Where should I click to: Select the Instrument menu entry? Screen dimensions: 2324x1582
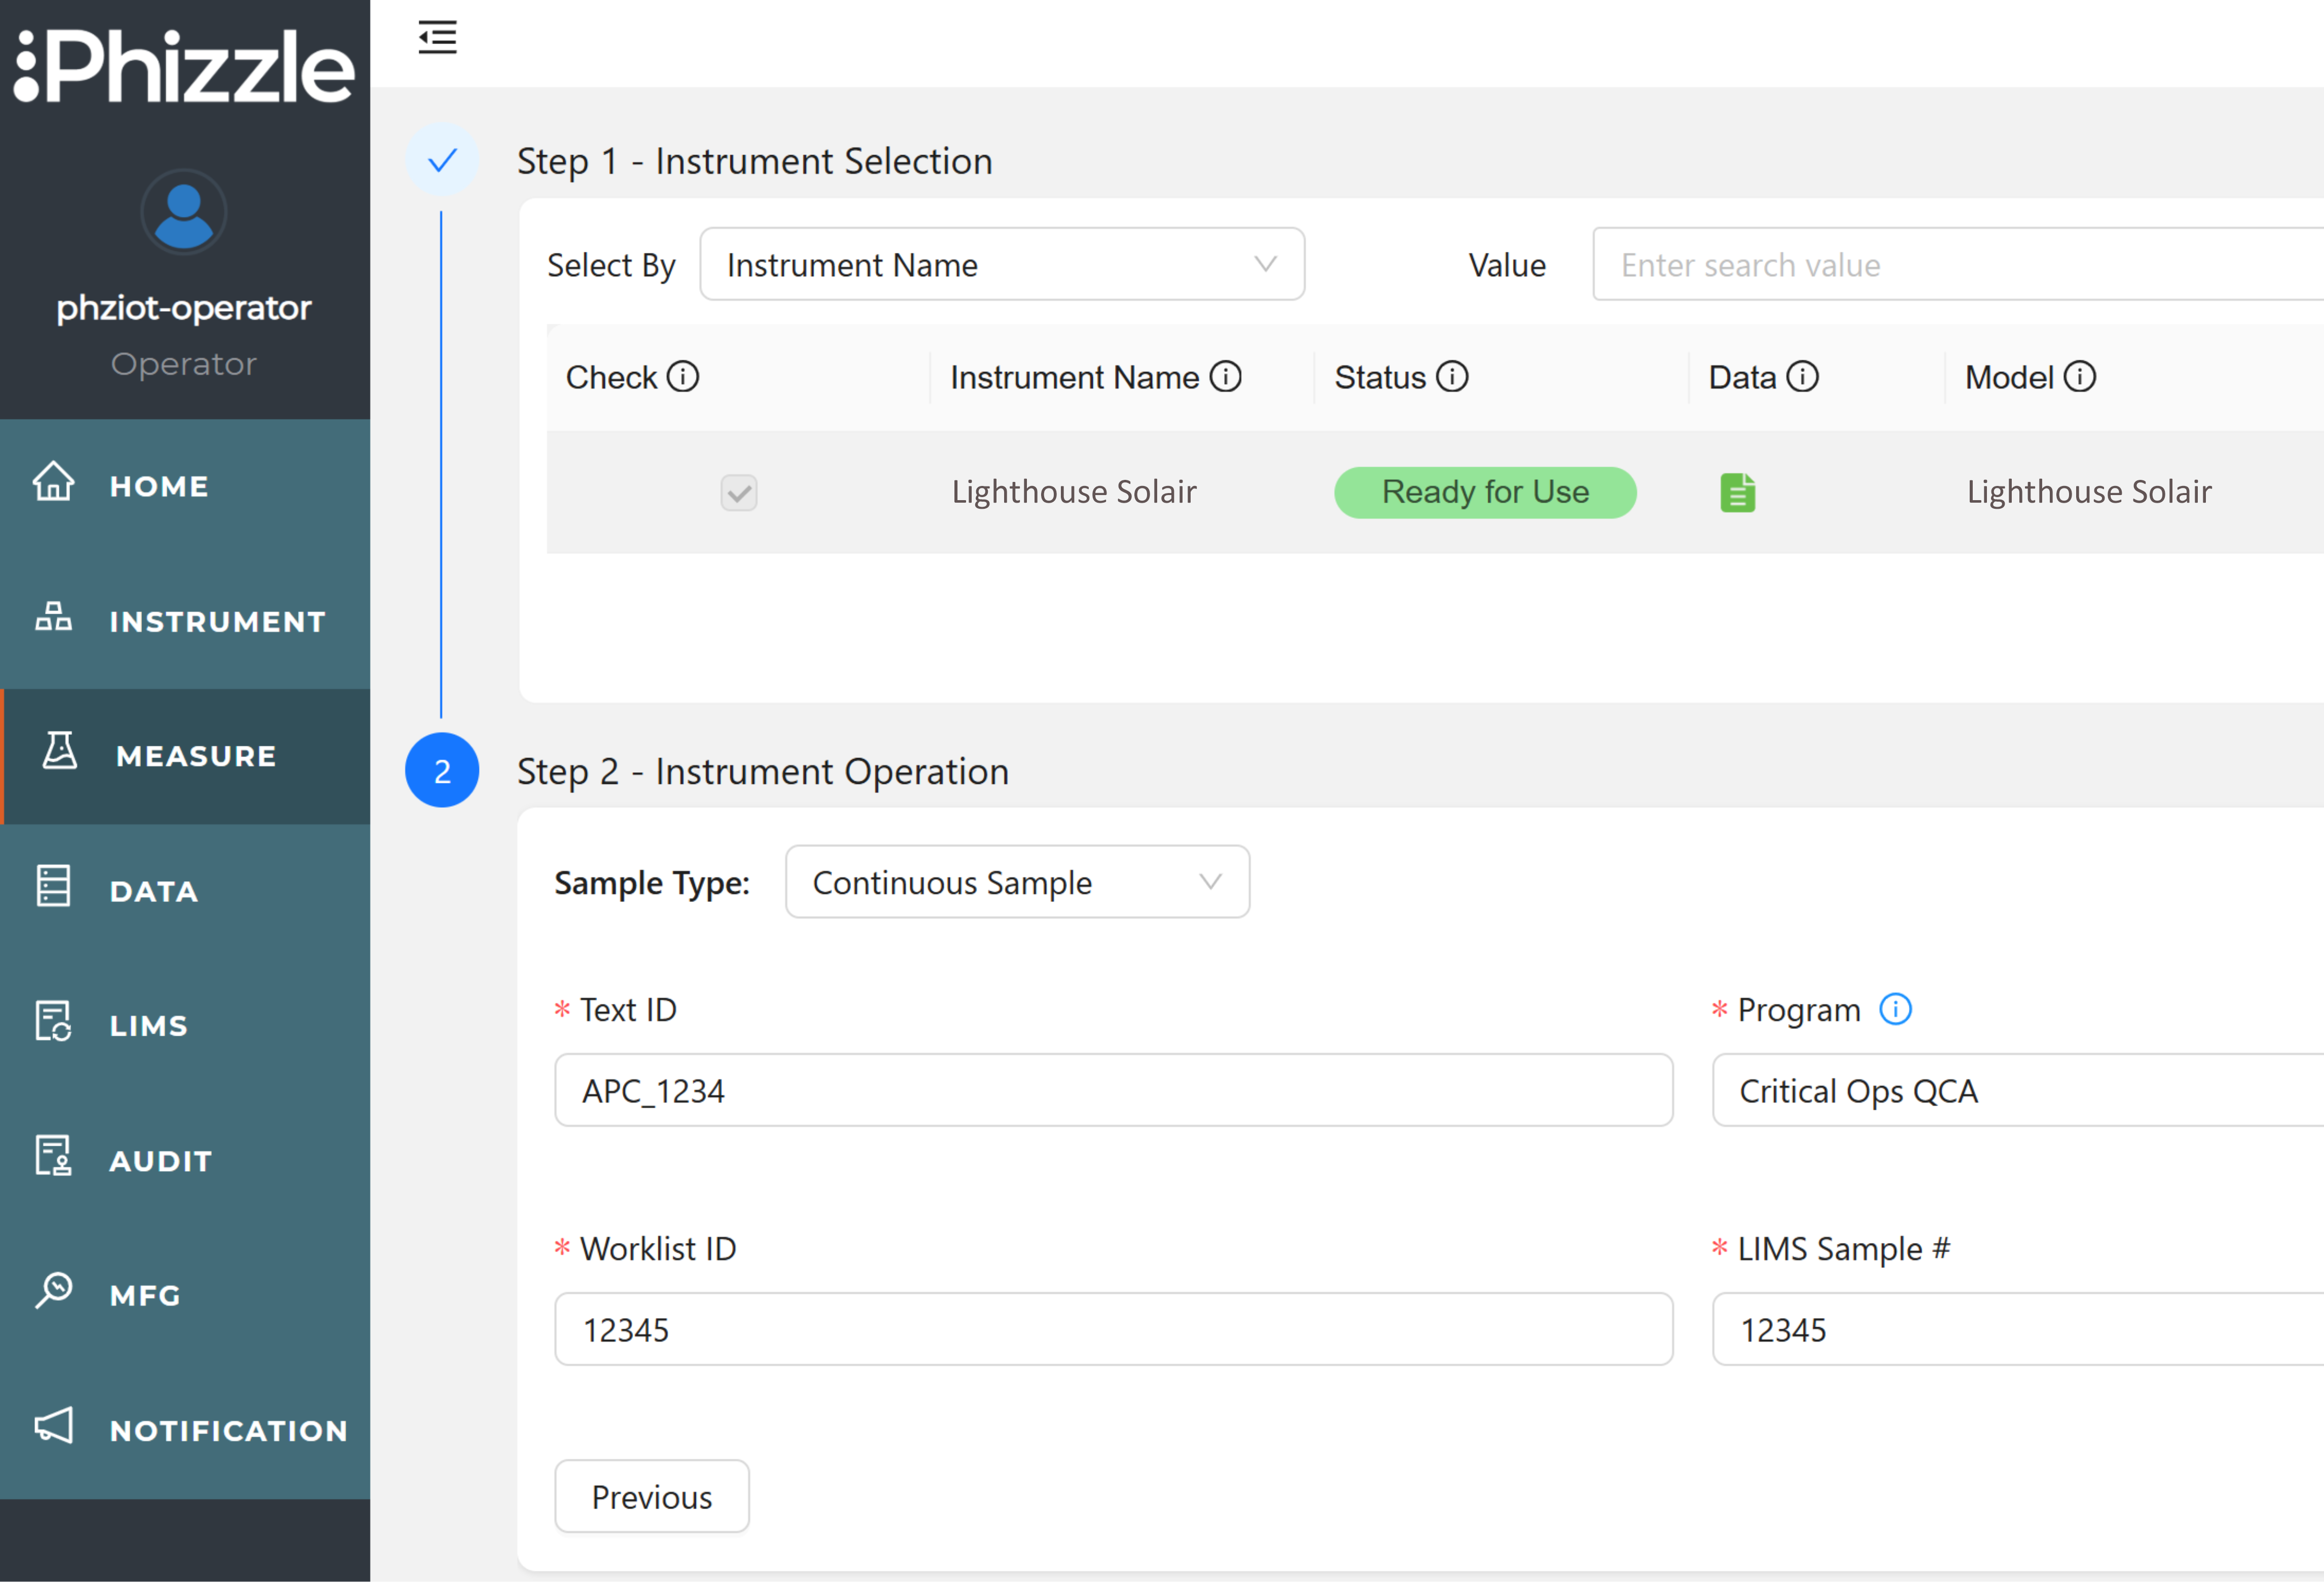[217, 621]
